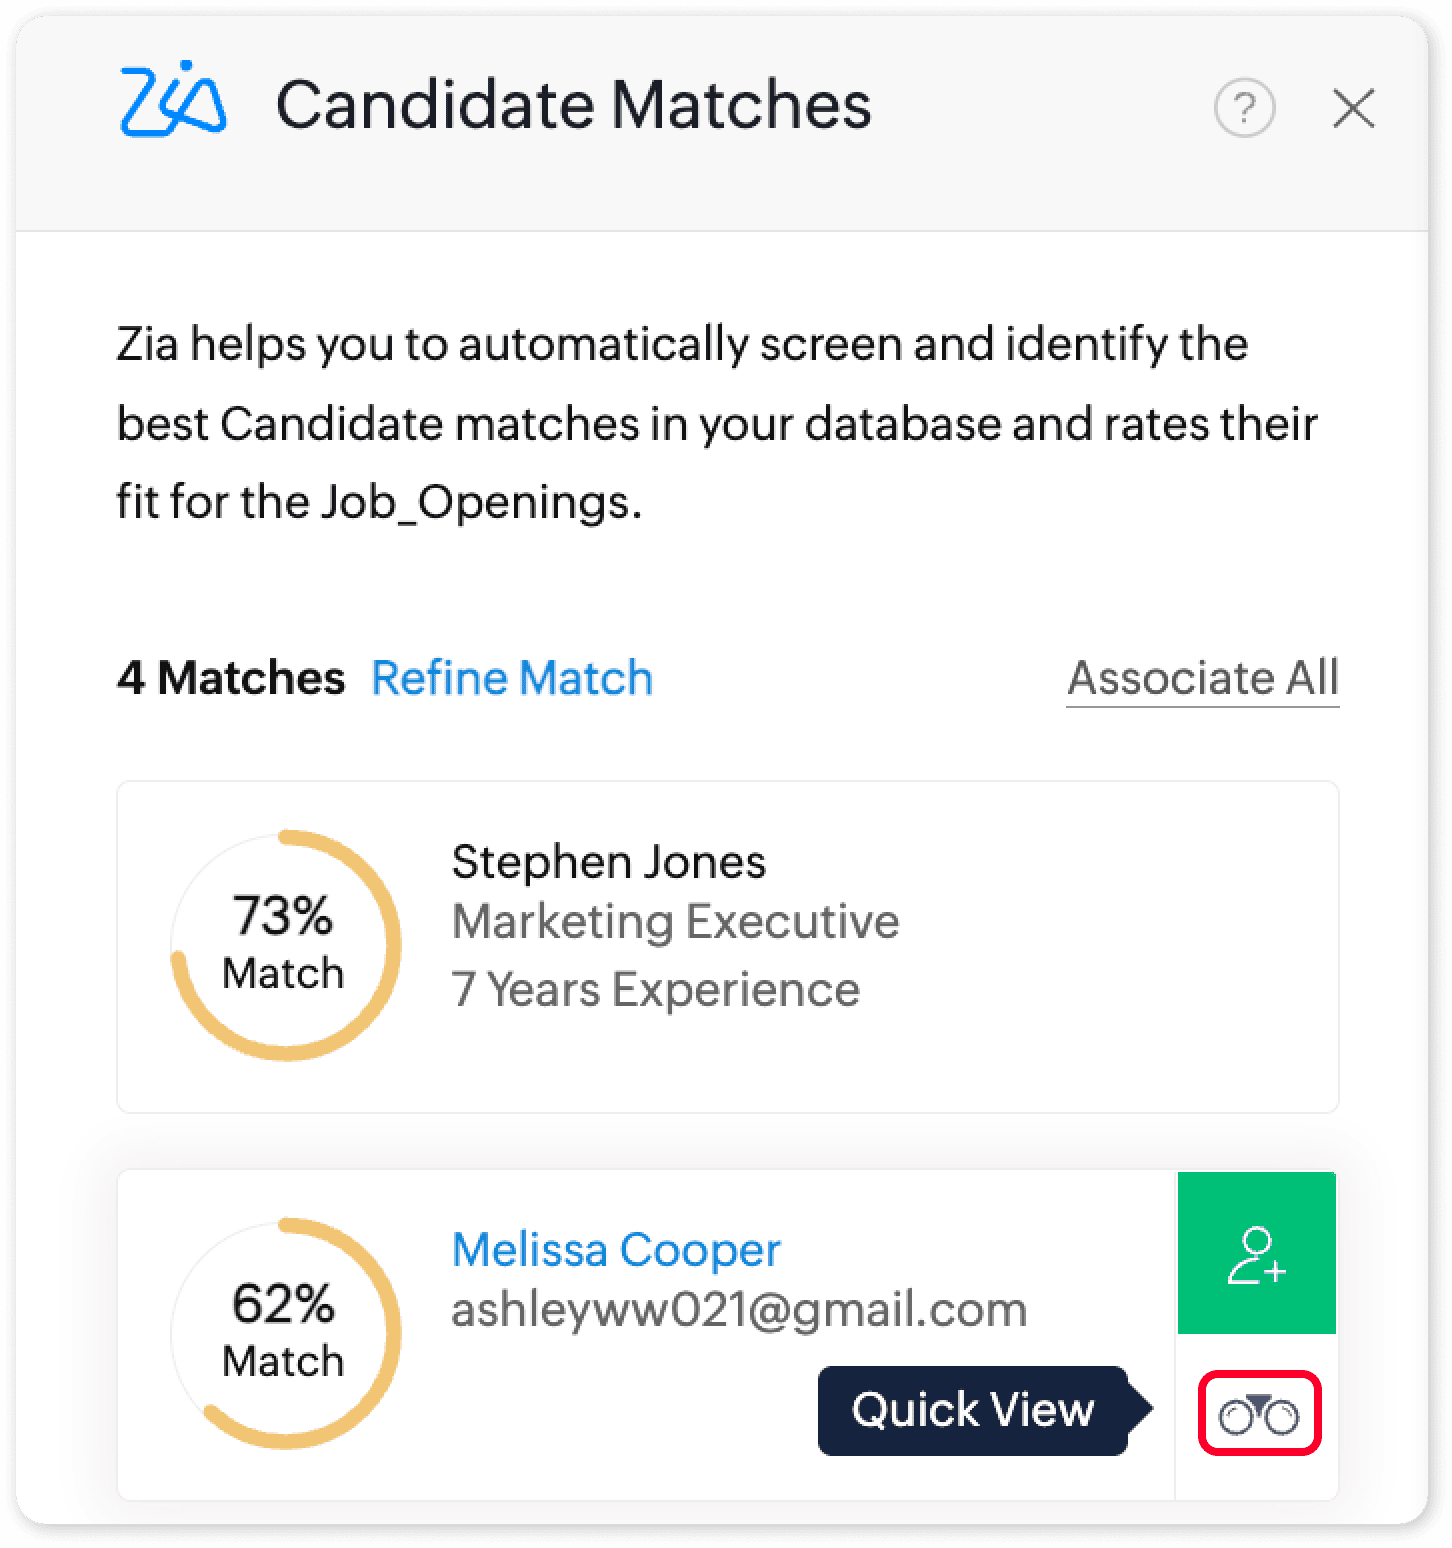Select the Stephen Jones candidate card

pos(728,947)
